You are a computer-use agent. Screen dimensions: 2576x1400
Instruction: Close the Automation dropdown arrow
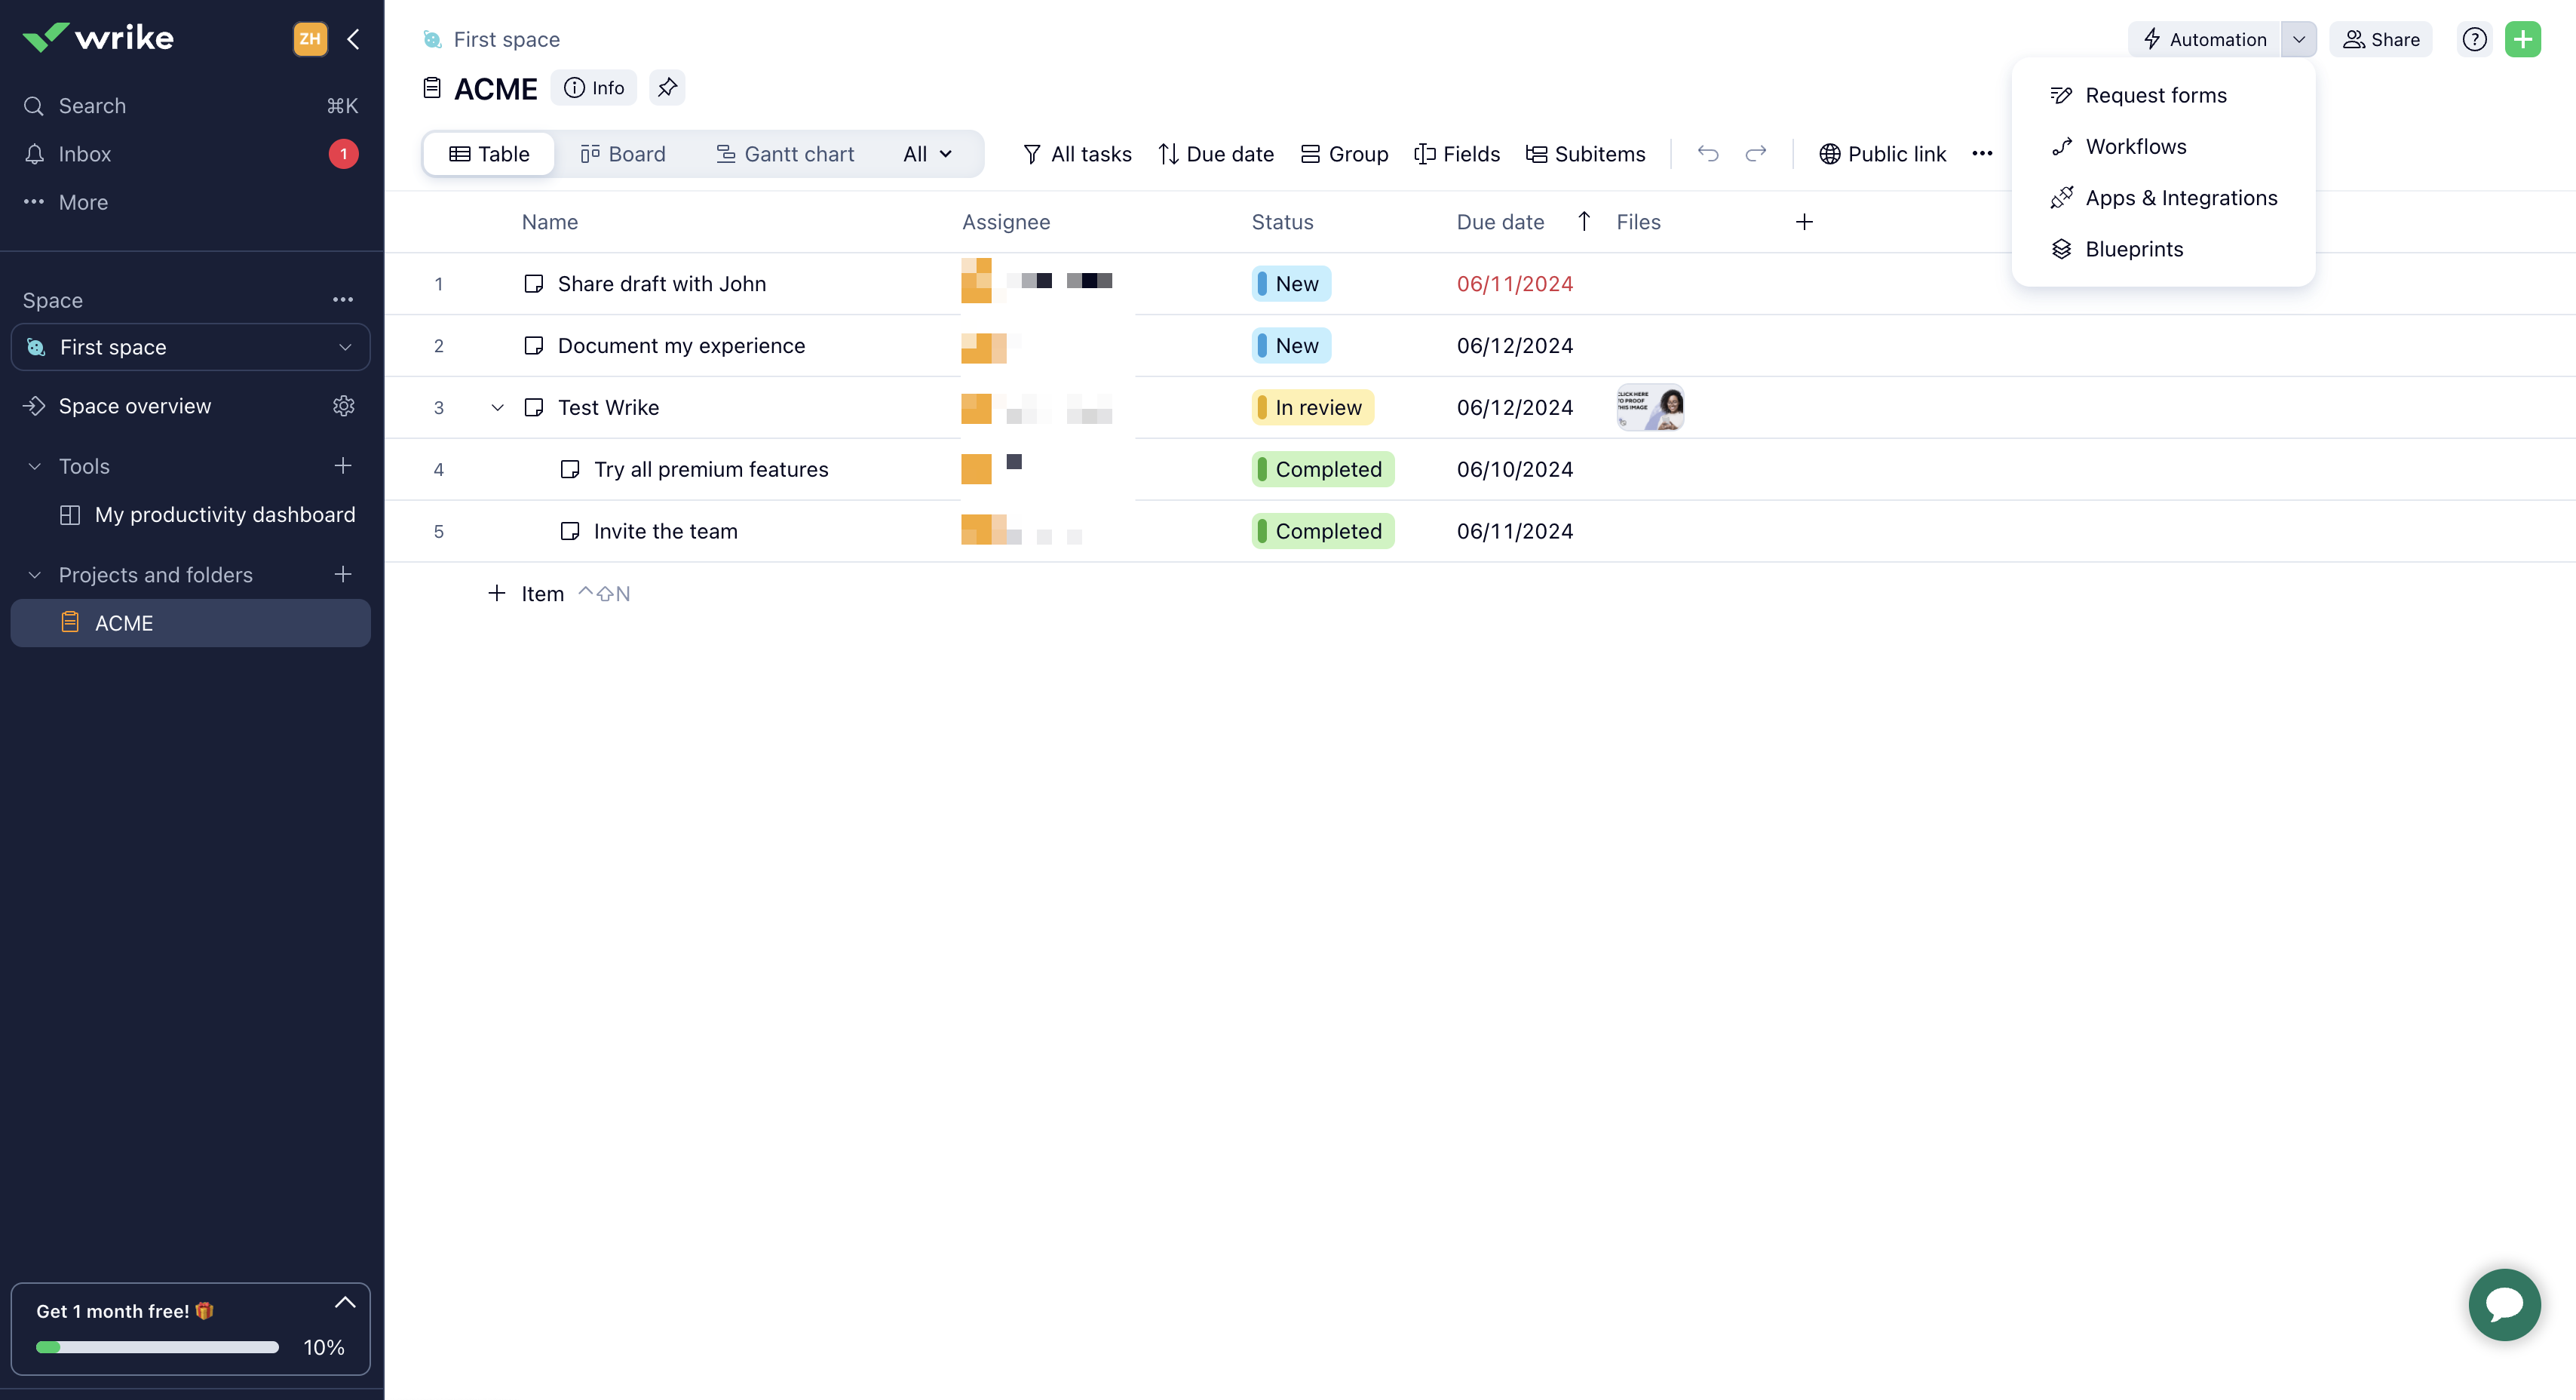(x=2299, y=39)
